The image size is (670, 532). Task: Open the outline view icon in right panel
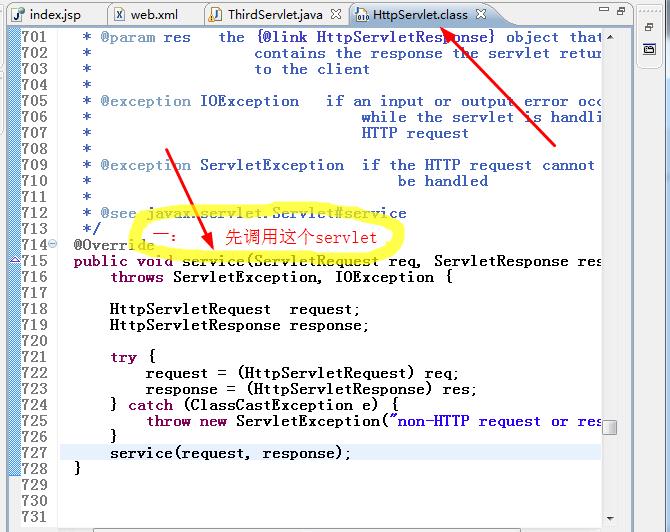649,49
